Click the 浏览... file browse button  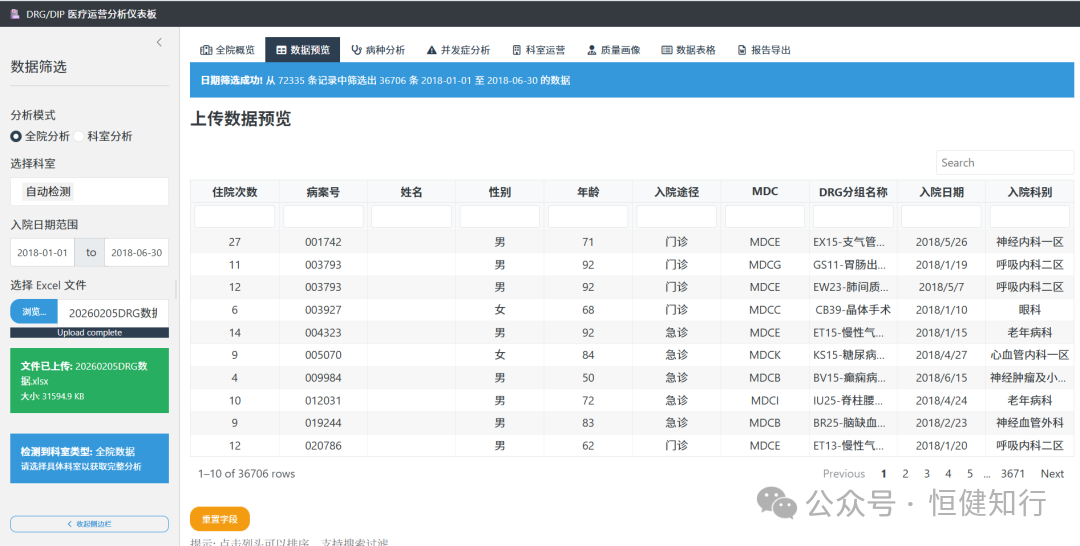point(34,312)
